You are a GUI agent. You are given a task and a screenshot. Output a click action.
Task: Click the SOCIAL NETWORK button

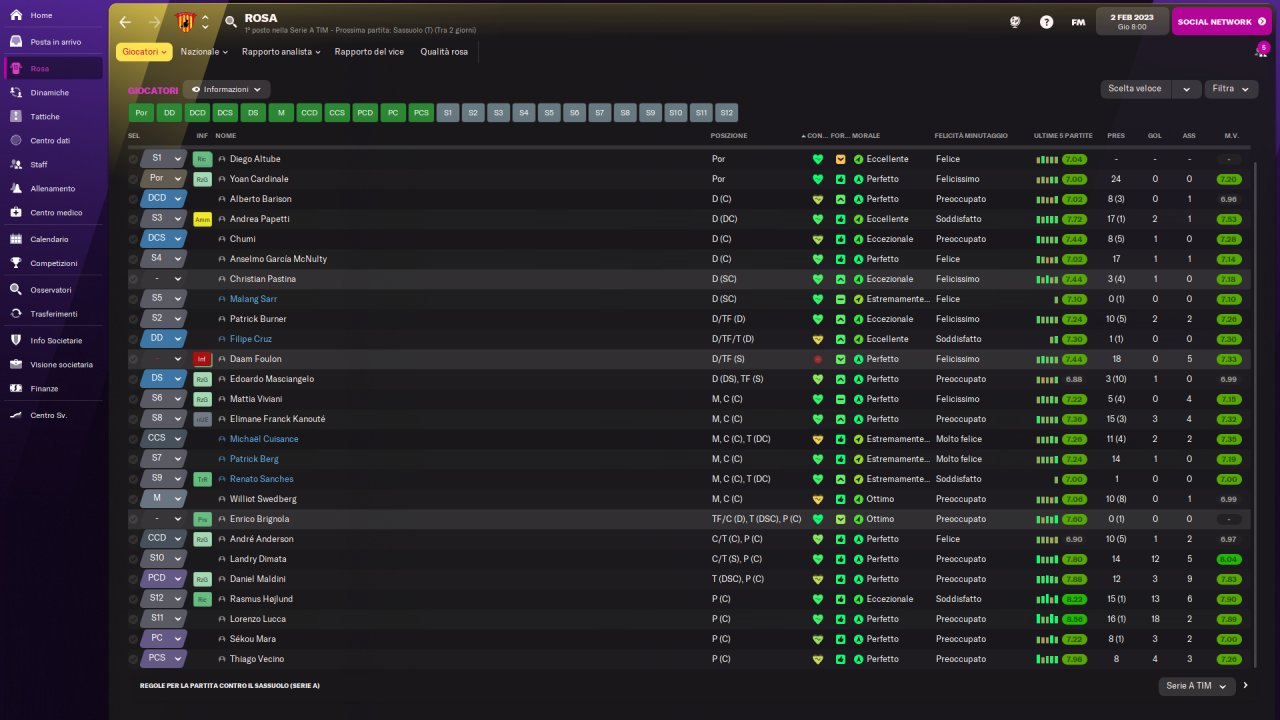tap(1221, 22)
